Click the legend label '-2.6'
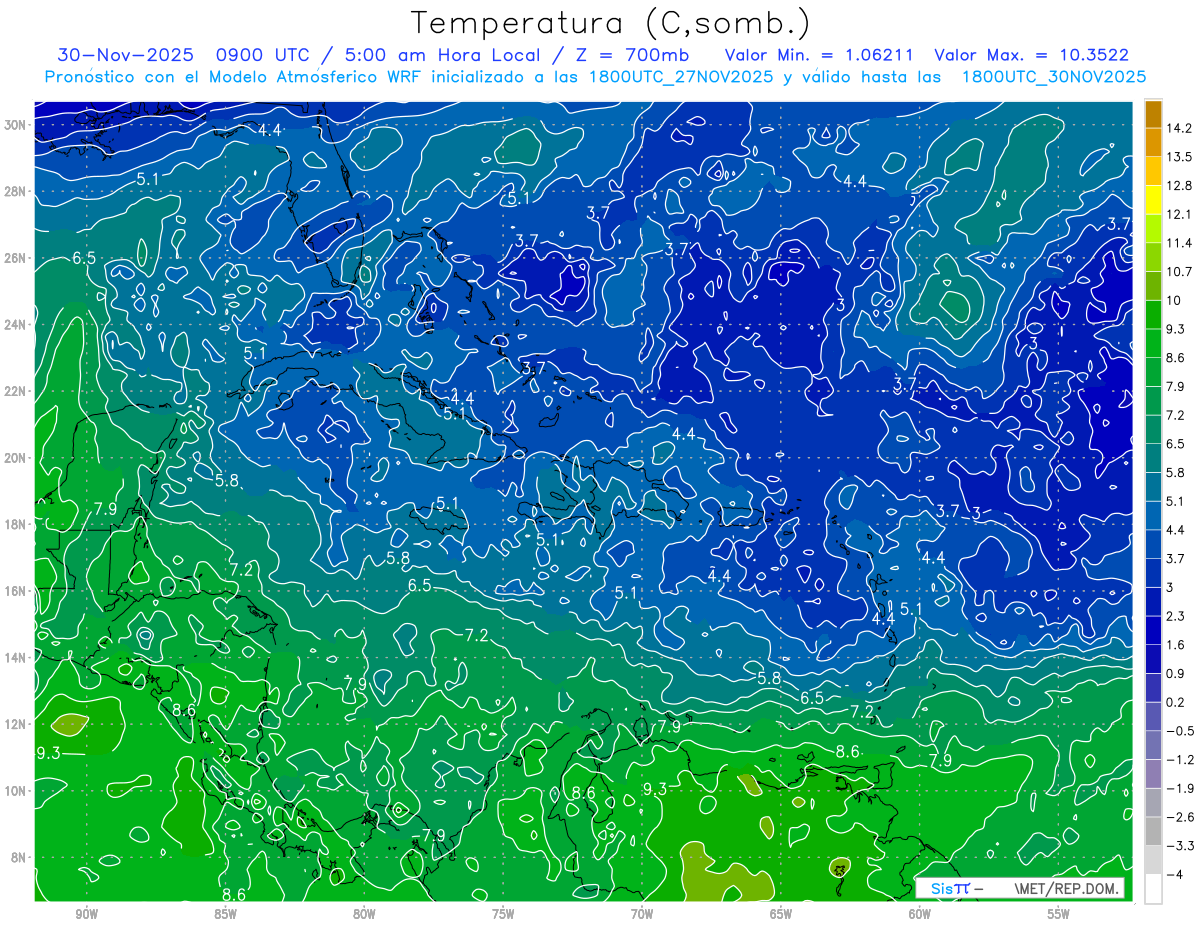 1180,817
